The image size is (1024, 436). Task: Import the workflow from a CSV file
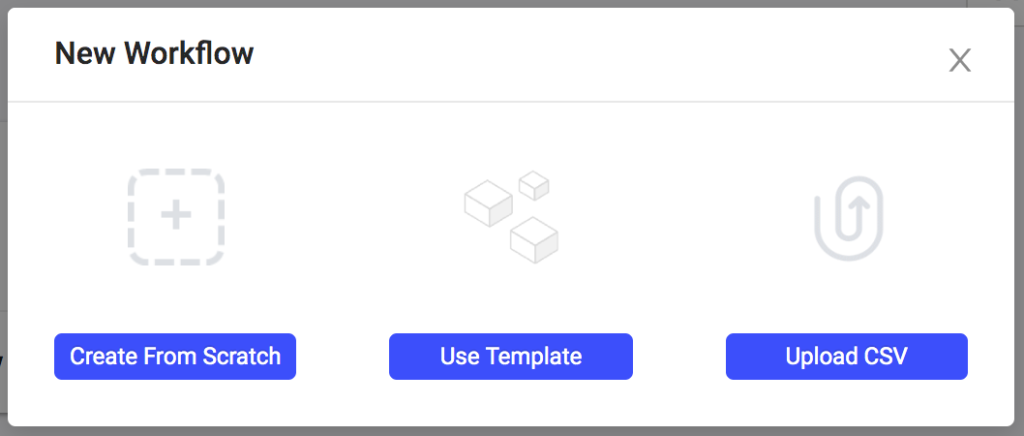pyautogui.click(x=846, y=356)
